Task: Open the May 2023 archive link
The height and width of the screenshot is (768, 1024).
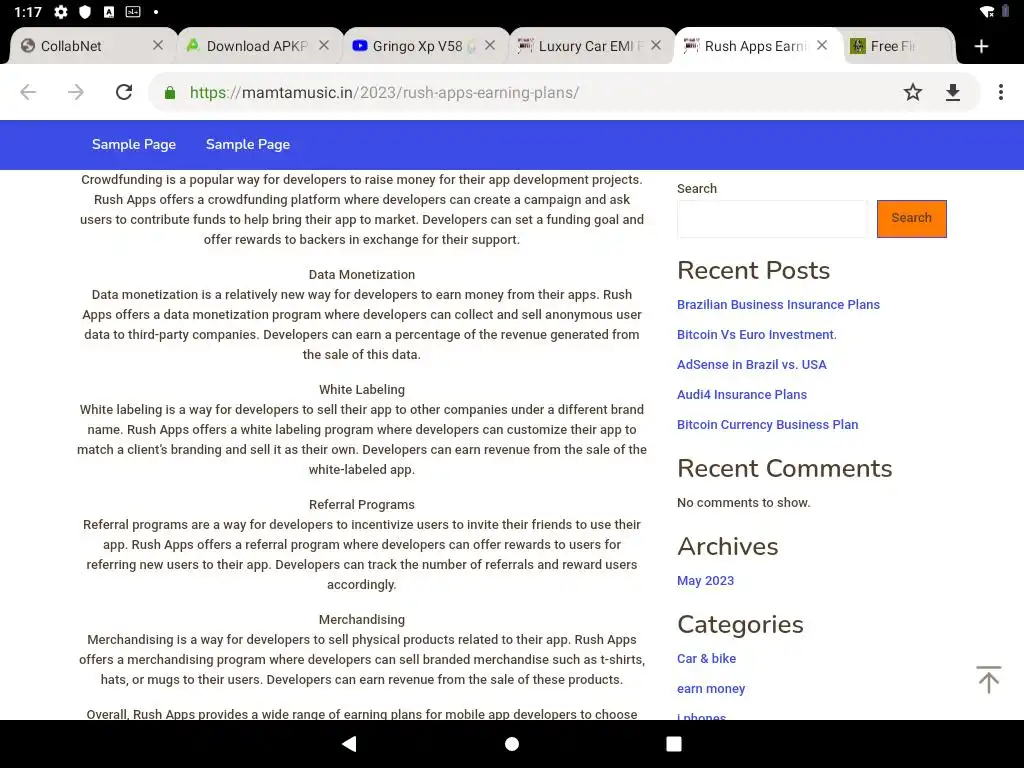Action: 705,581
